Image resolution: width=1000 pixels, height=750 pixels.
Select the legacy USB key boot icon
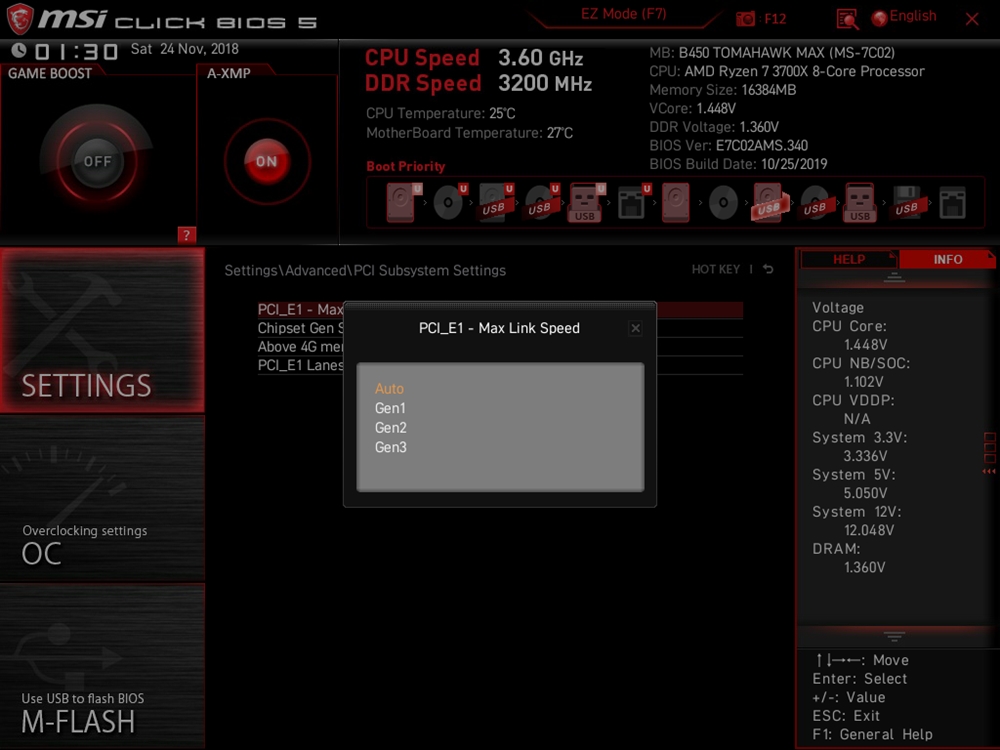click(x=860, y=202)
